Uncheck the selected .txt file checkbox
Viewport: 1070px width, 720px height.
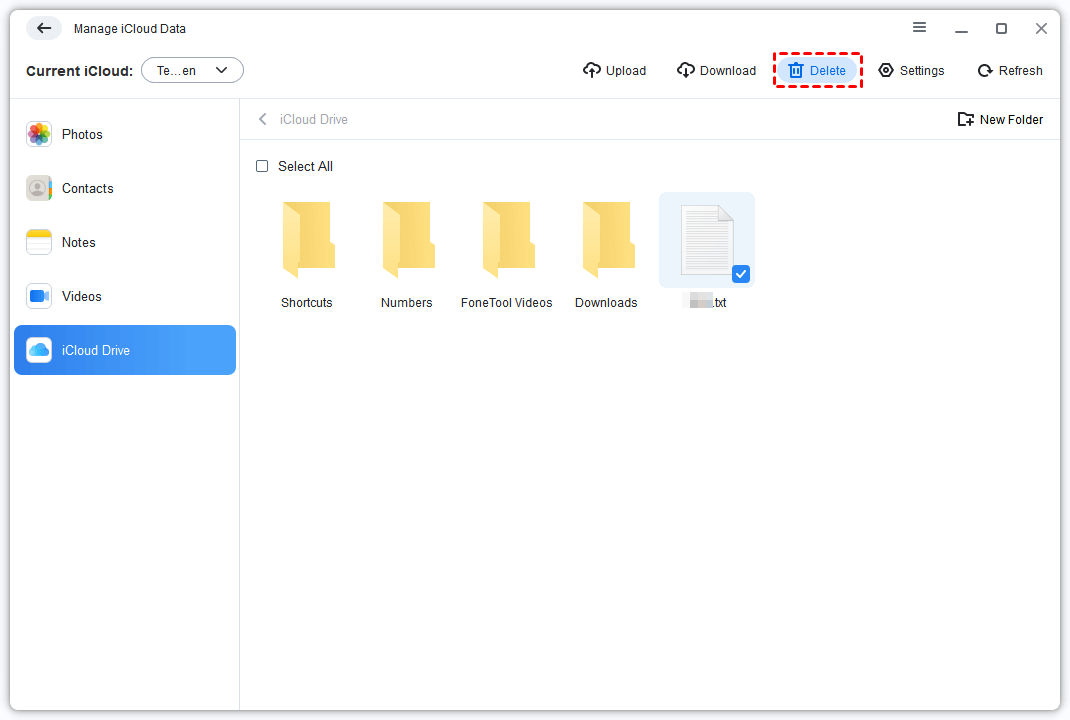[x=741, y=273]
